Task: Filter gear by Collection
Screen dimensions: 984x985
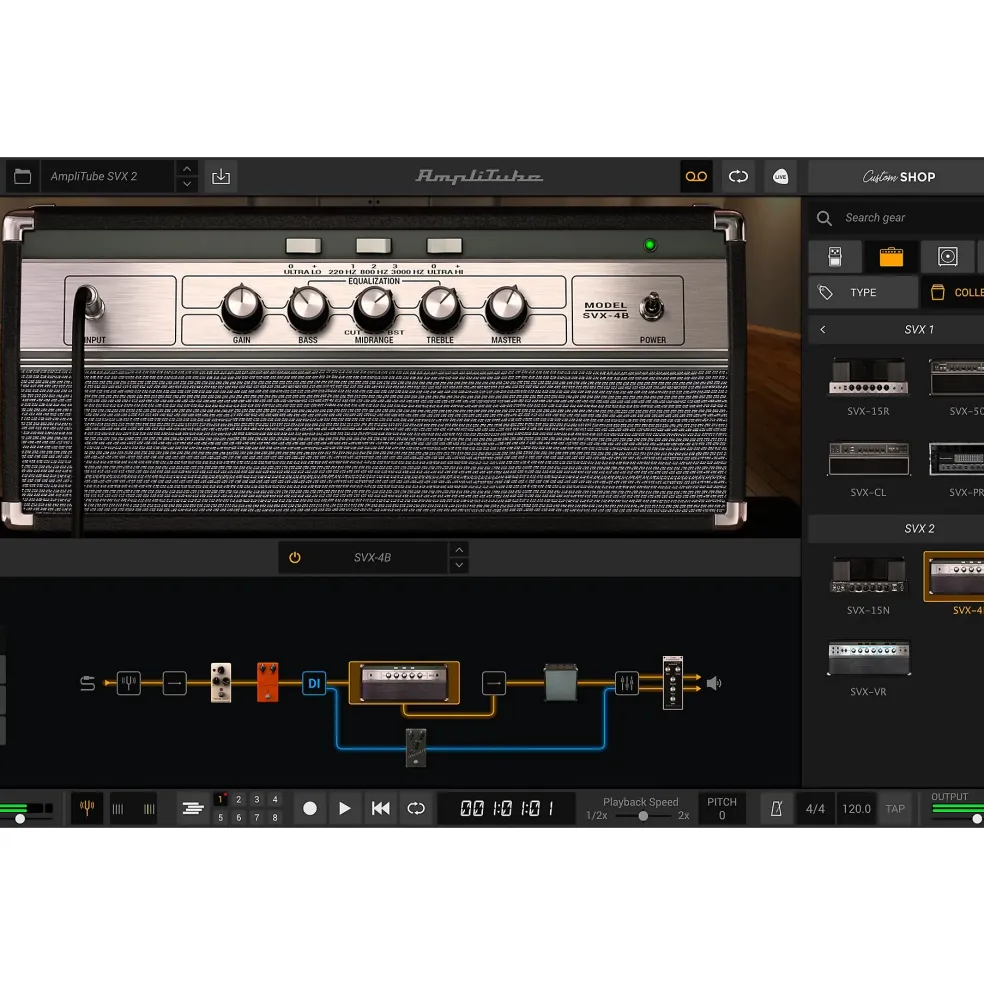Action: click(x=954, y=292)
